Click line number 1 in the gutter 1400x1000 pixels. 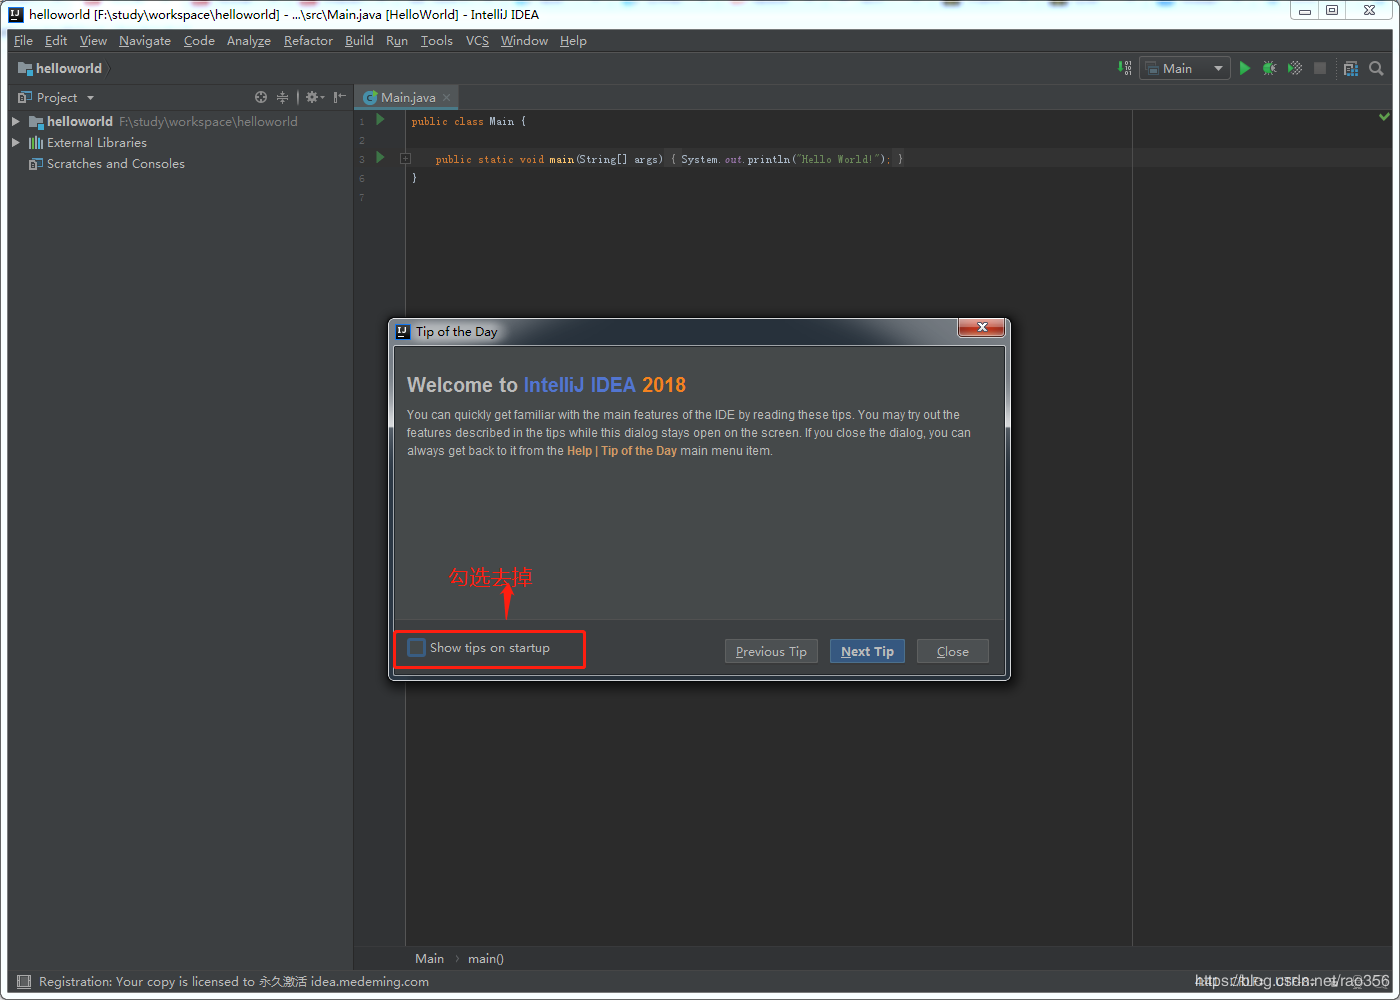pos(362,121)
